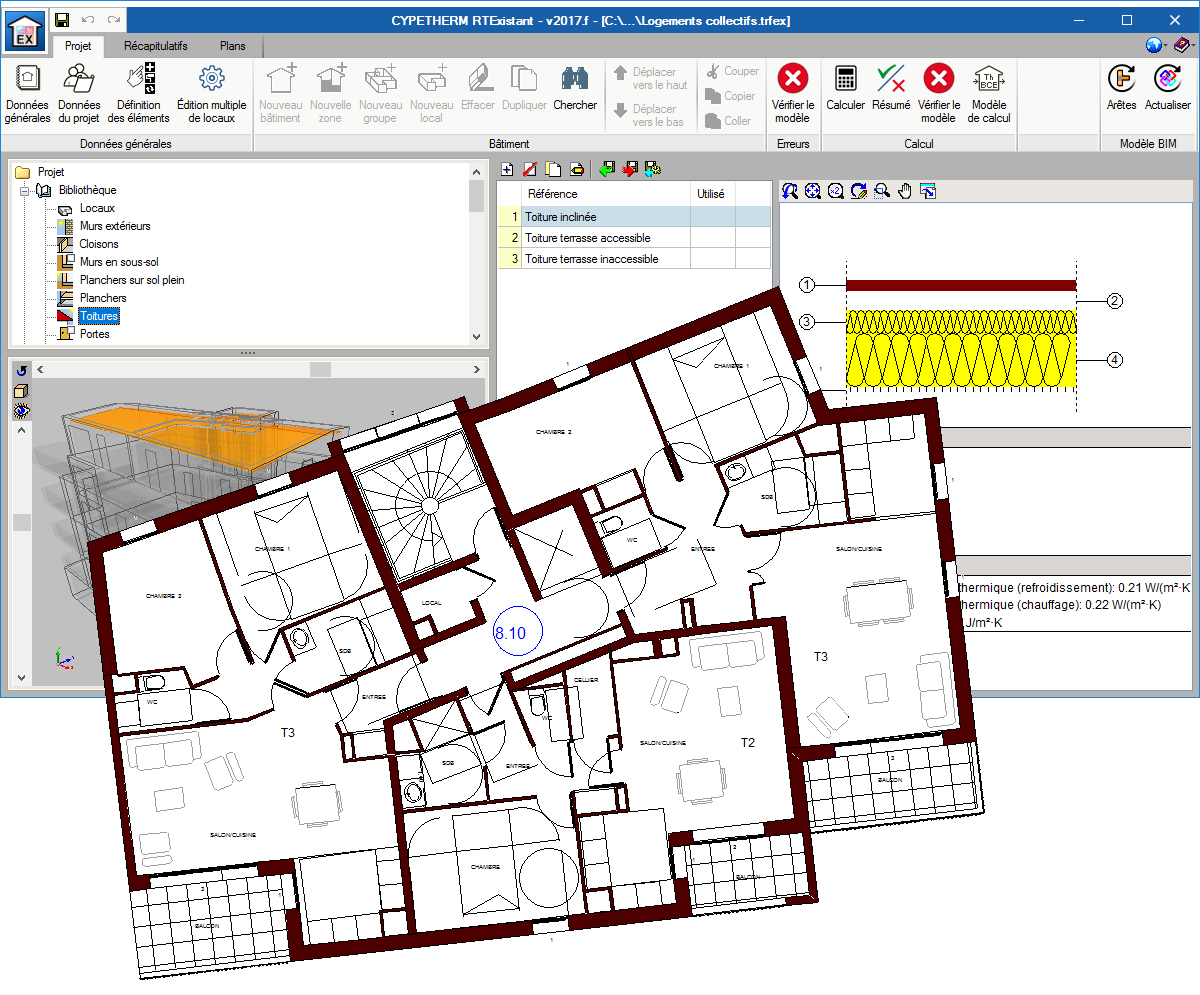Open Édition multiple de locaux

211,94
